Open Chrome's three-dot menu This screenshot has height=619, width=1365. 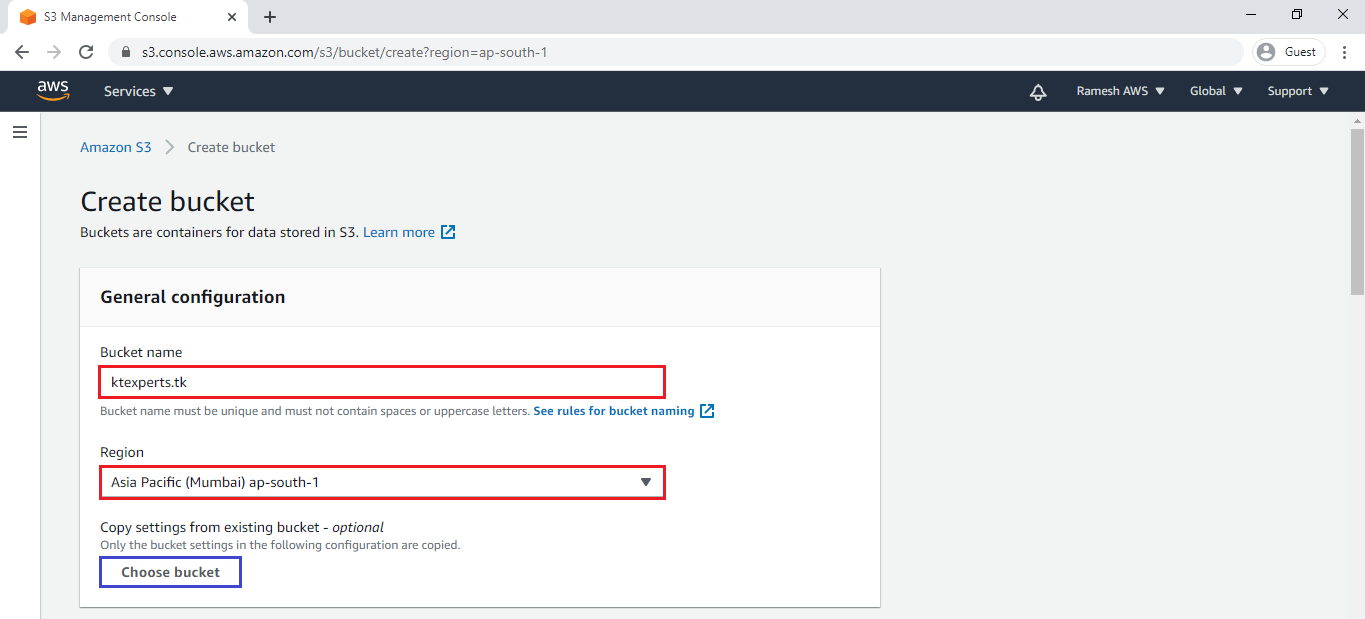[x=1343, y=52]
